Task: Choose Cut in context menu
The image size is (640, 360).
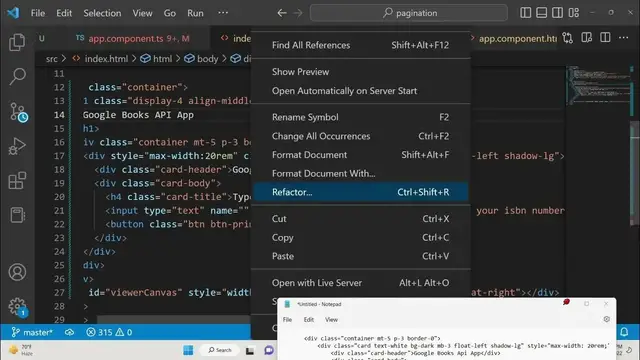Action: 360,219
